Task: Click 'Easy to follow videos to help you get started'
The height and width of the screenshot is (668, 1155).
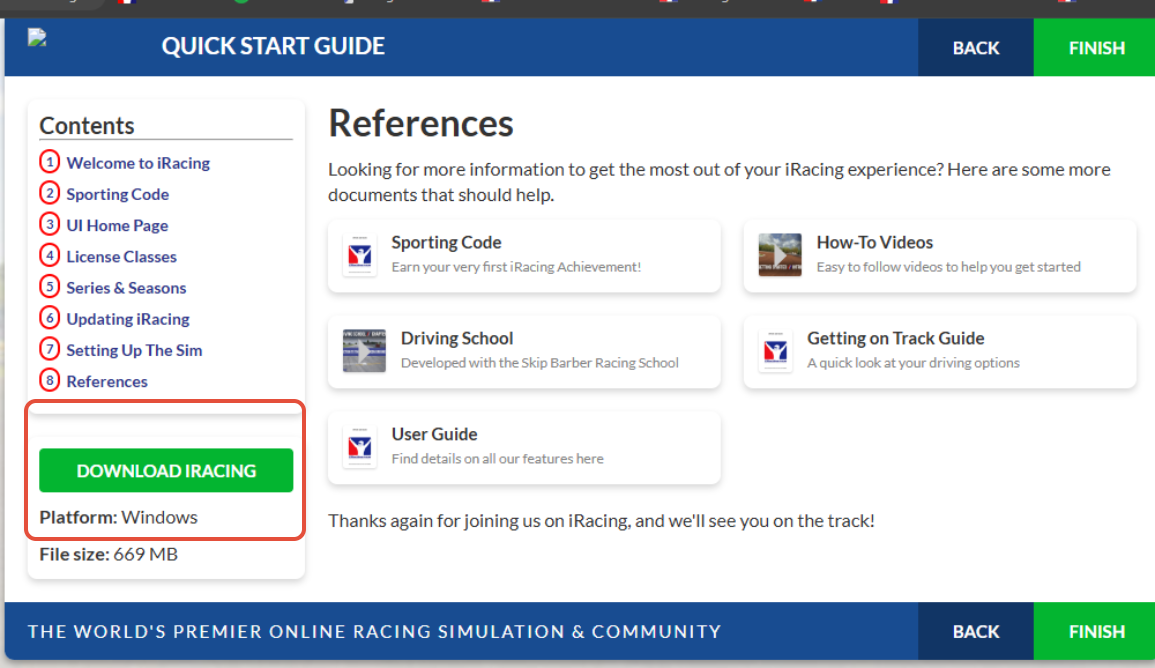Action: [948, 267]
